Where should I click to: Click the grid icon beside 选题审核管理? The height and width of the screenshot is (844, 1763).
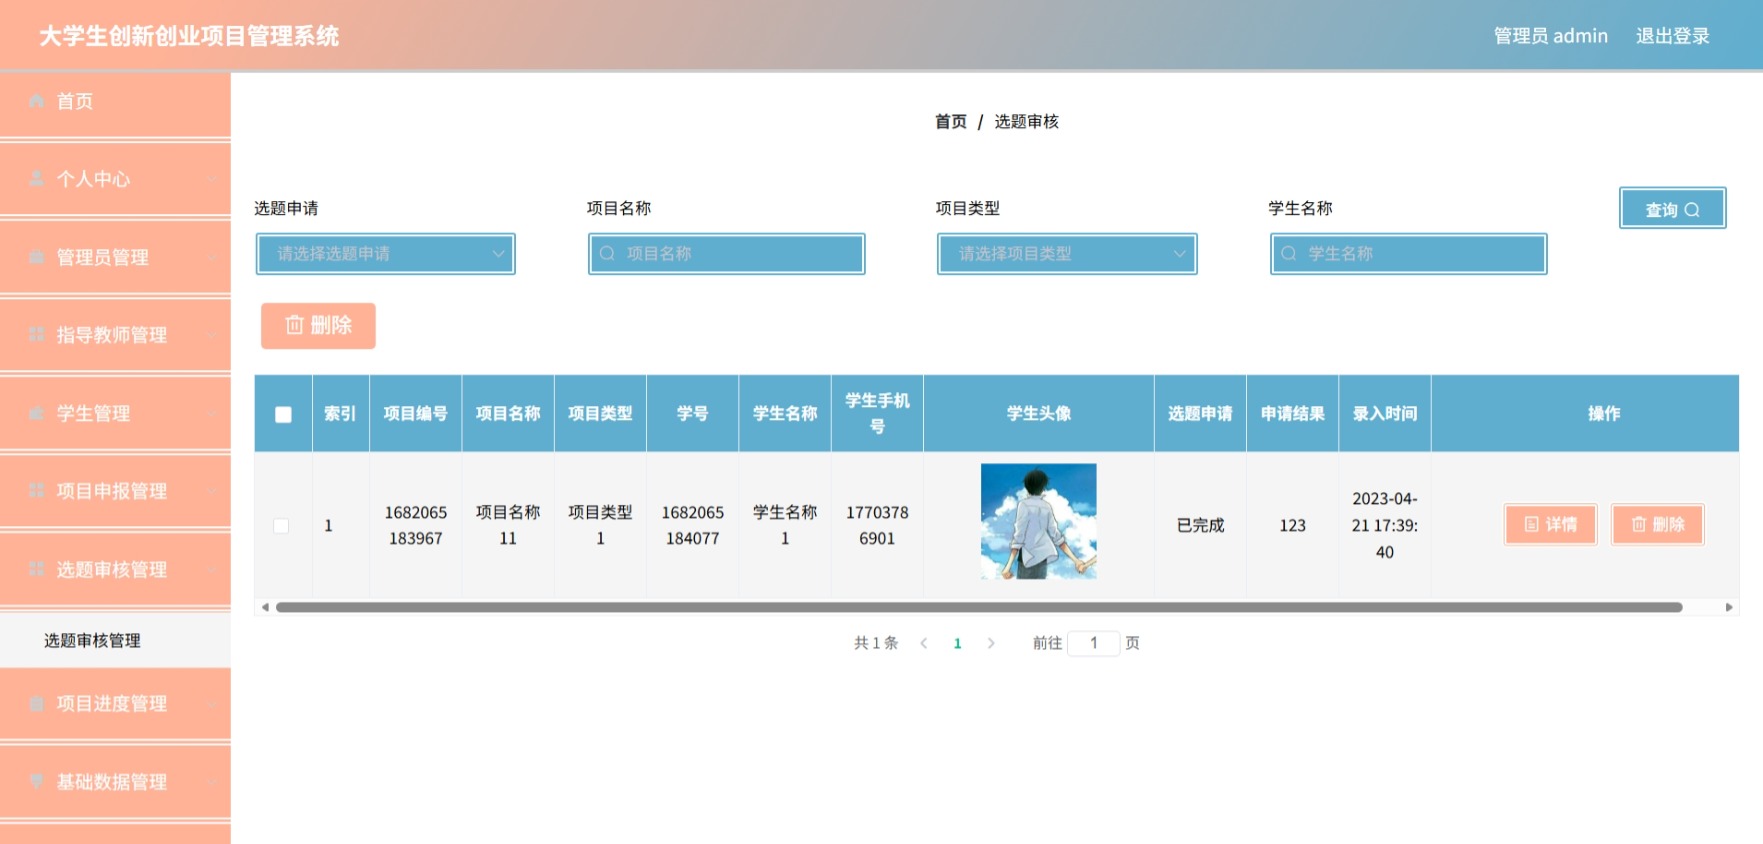(37, 568)
